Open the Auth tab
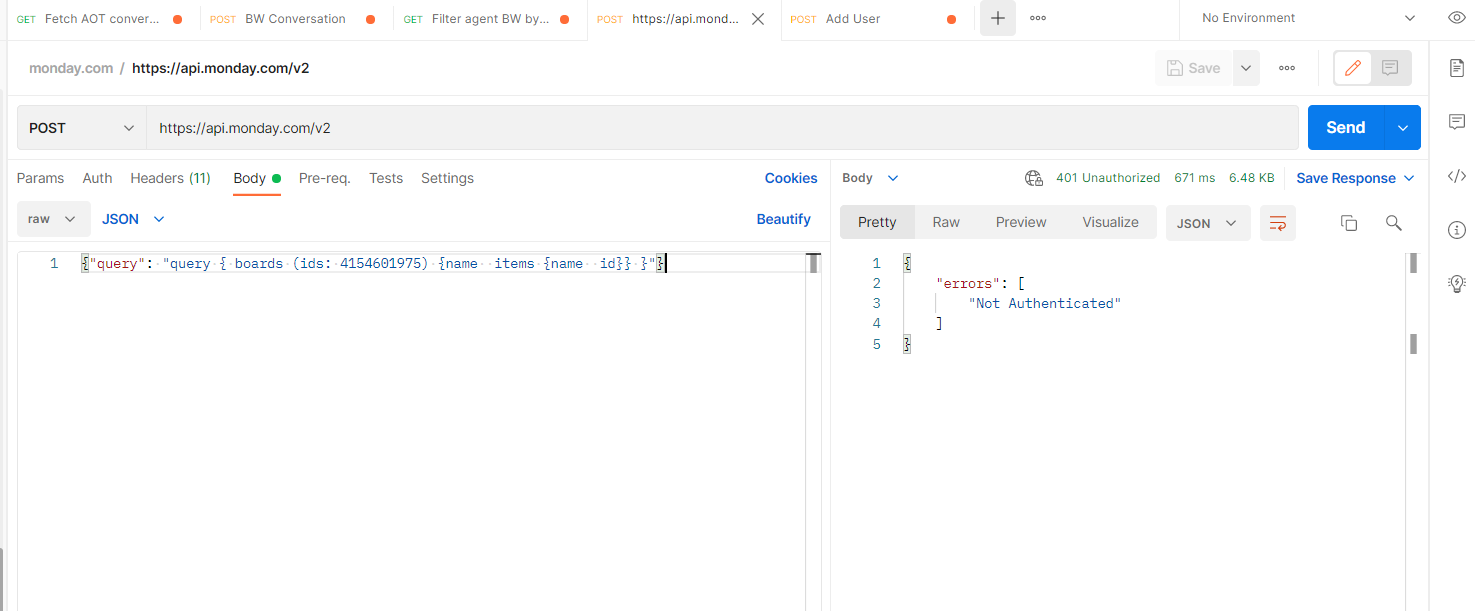The width and height of the screenshot is (1475, 611). (x=97, y=178)
